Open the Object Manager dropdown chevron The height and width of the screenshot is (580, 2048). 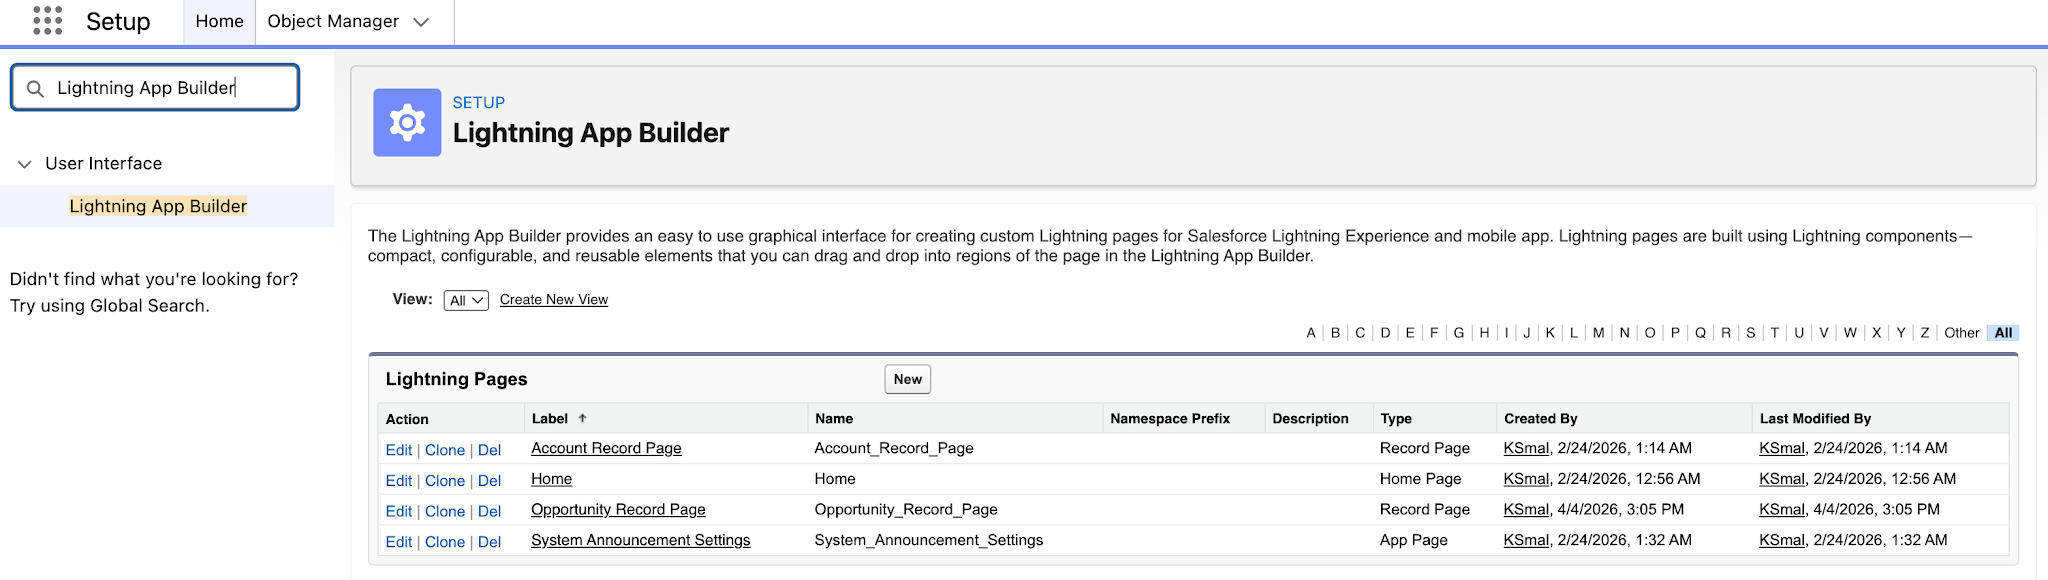click(421, 22)
